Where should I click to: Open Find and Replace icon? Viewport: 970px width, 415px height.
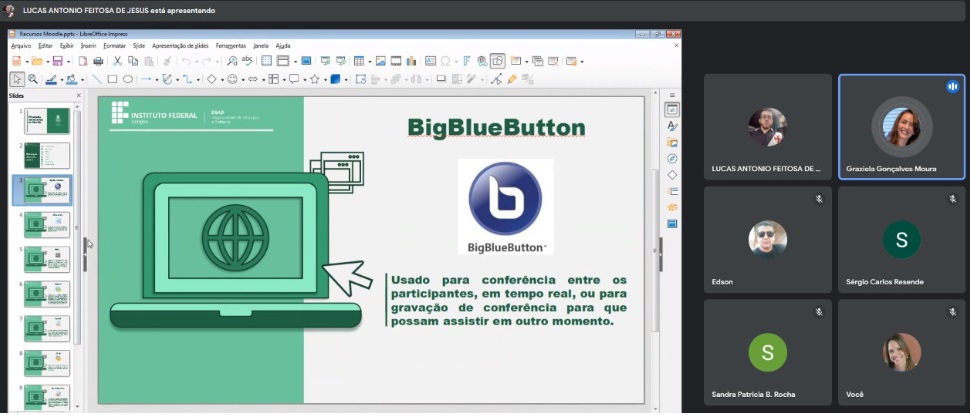232,61
